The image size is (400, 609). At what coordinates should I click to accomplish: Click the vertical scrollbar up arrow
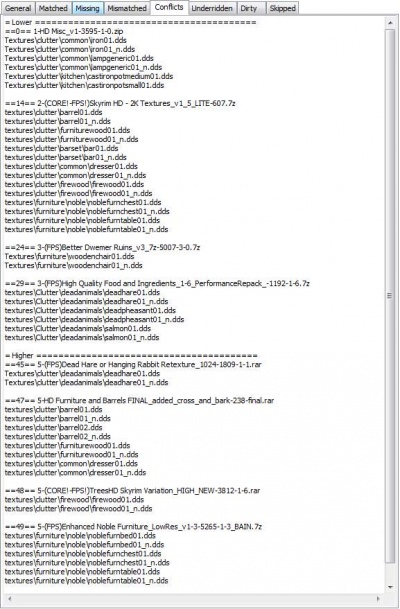tap(390, 23)
